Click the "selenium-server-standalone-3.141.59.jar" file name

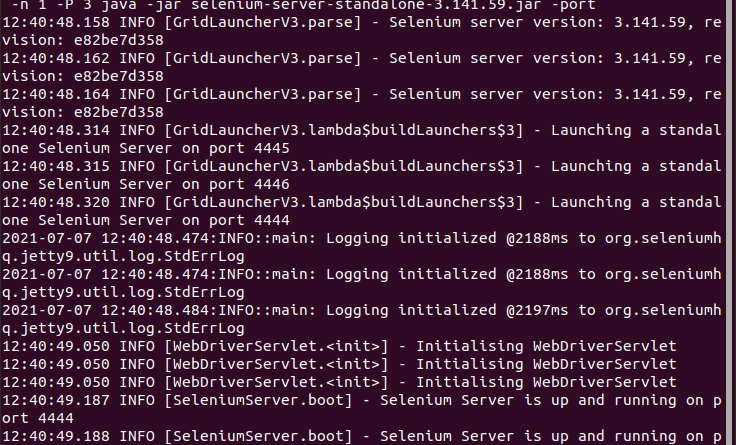367,5
